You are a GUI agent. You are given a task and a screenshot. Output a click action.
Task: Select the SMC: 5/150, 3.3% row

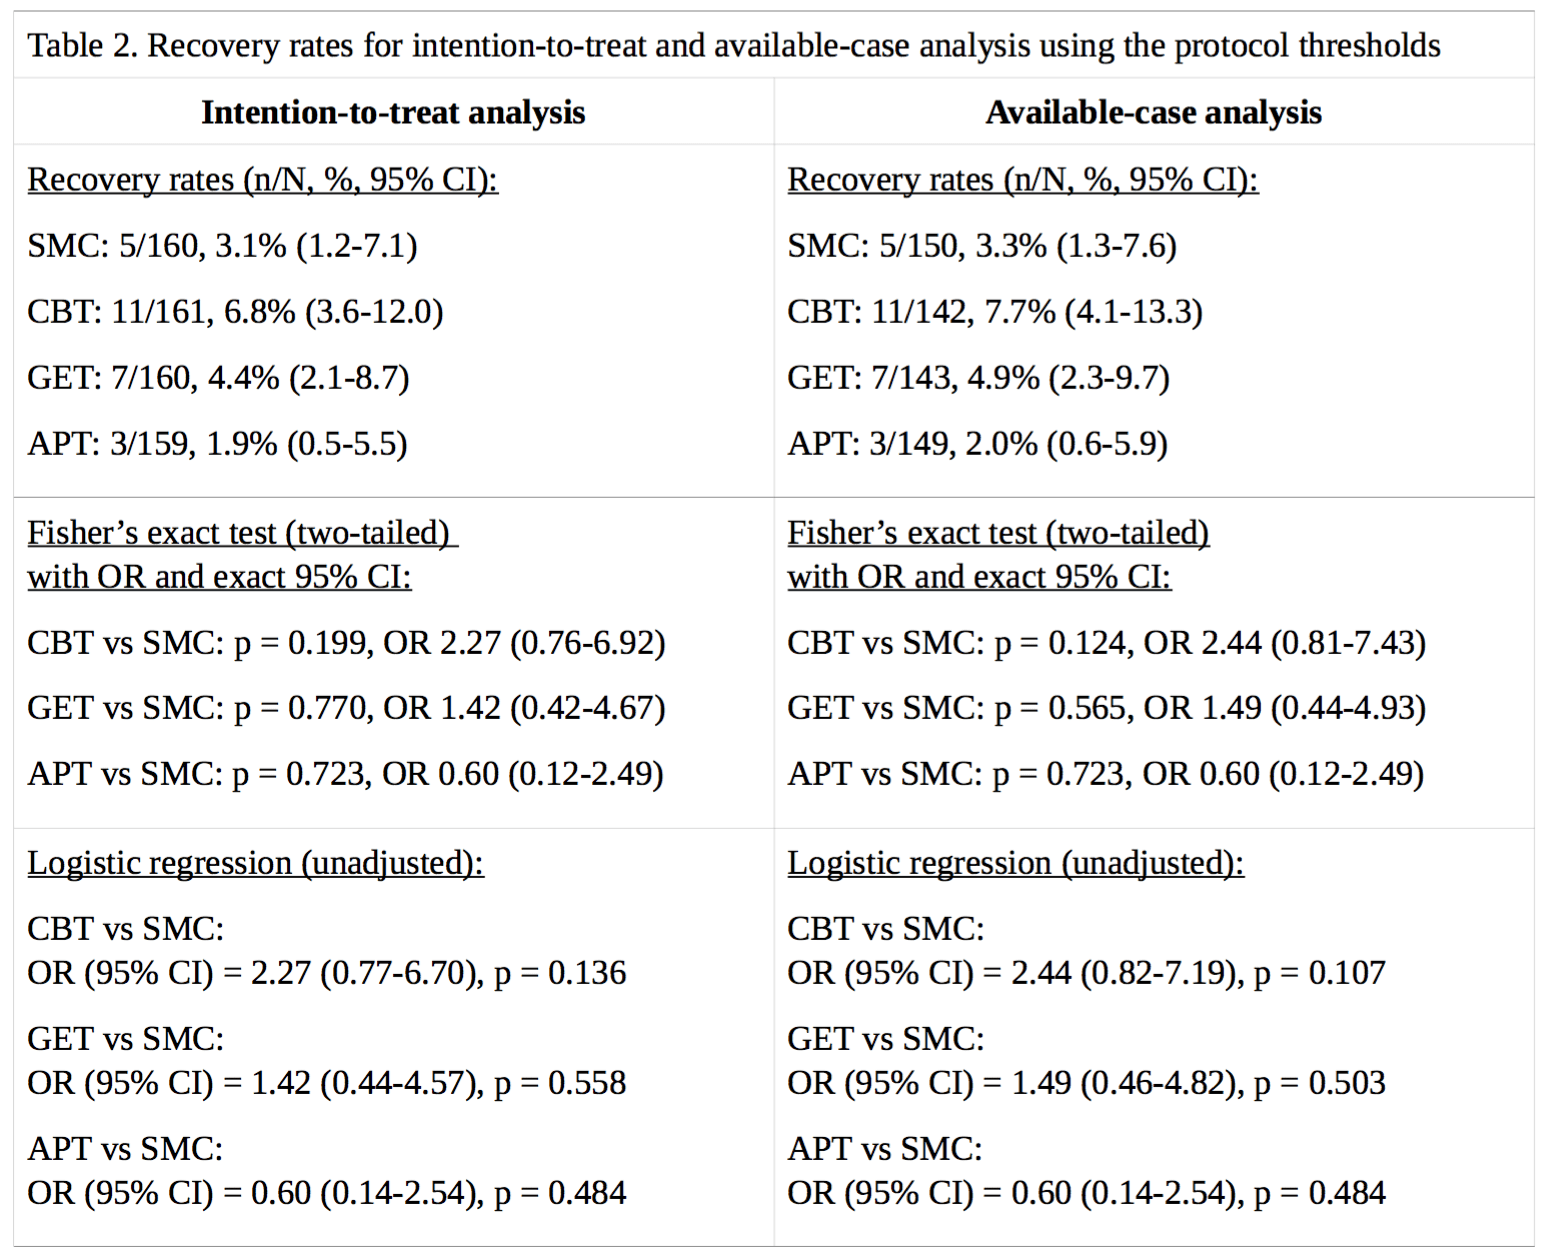(981, 245)
